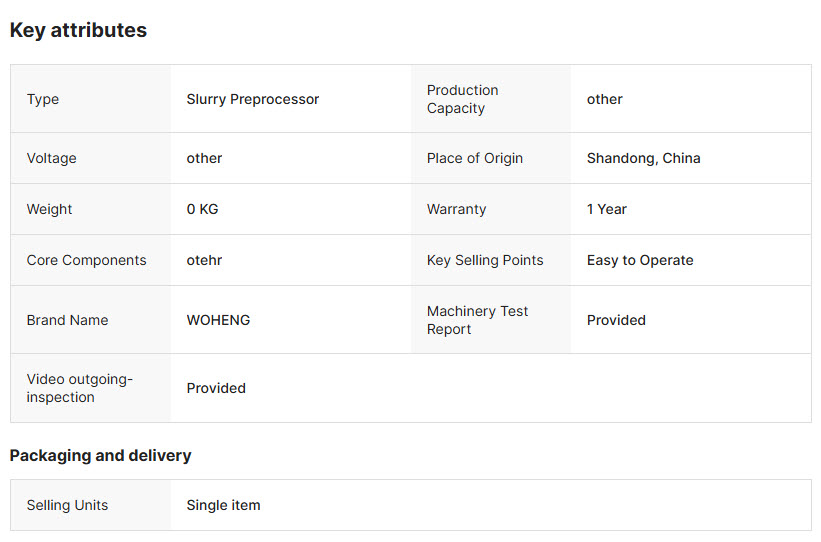
Task: Click the Video outgoing-inspection label
Action: pos(80,388)
